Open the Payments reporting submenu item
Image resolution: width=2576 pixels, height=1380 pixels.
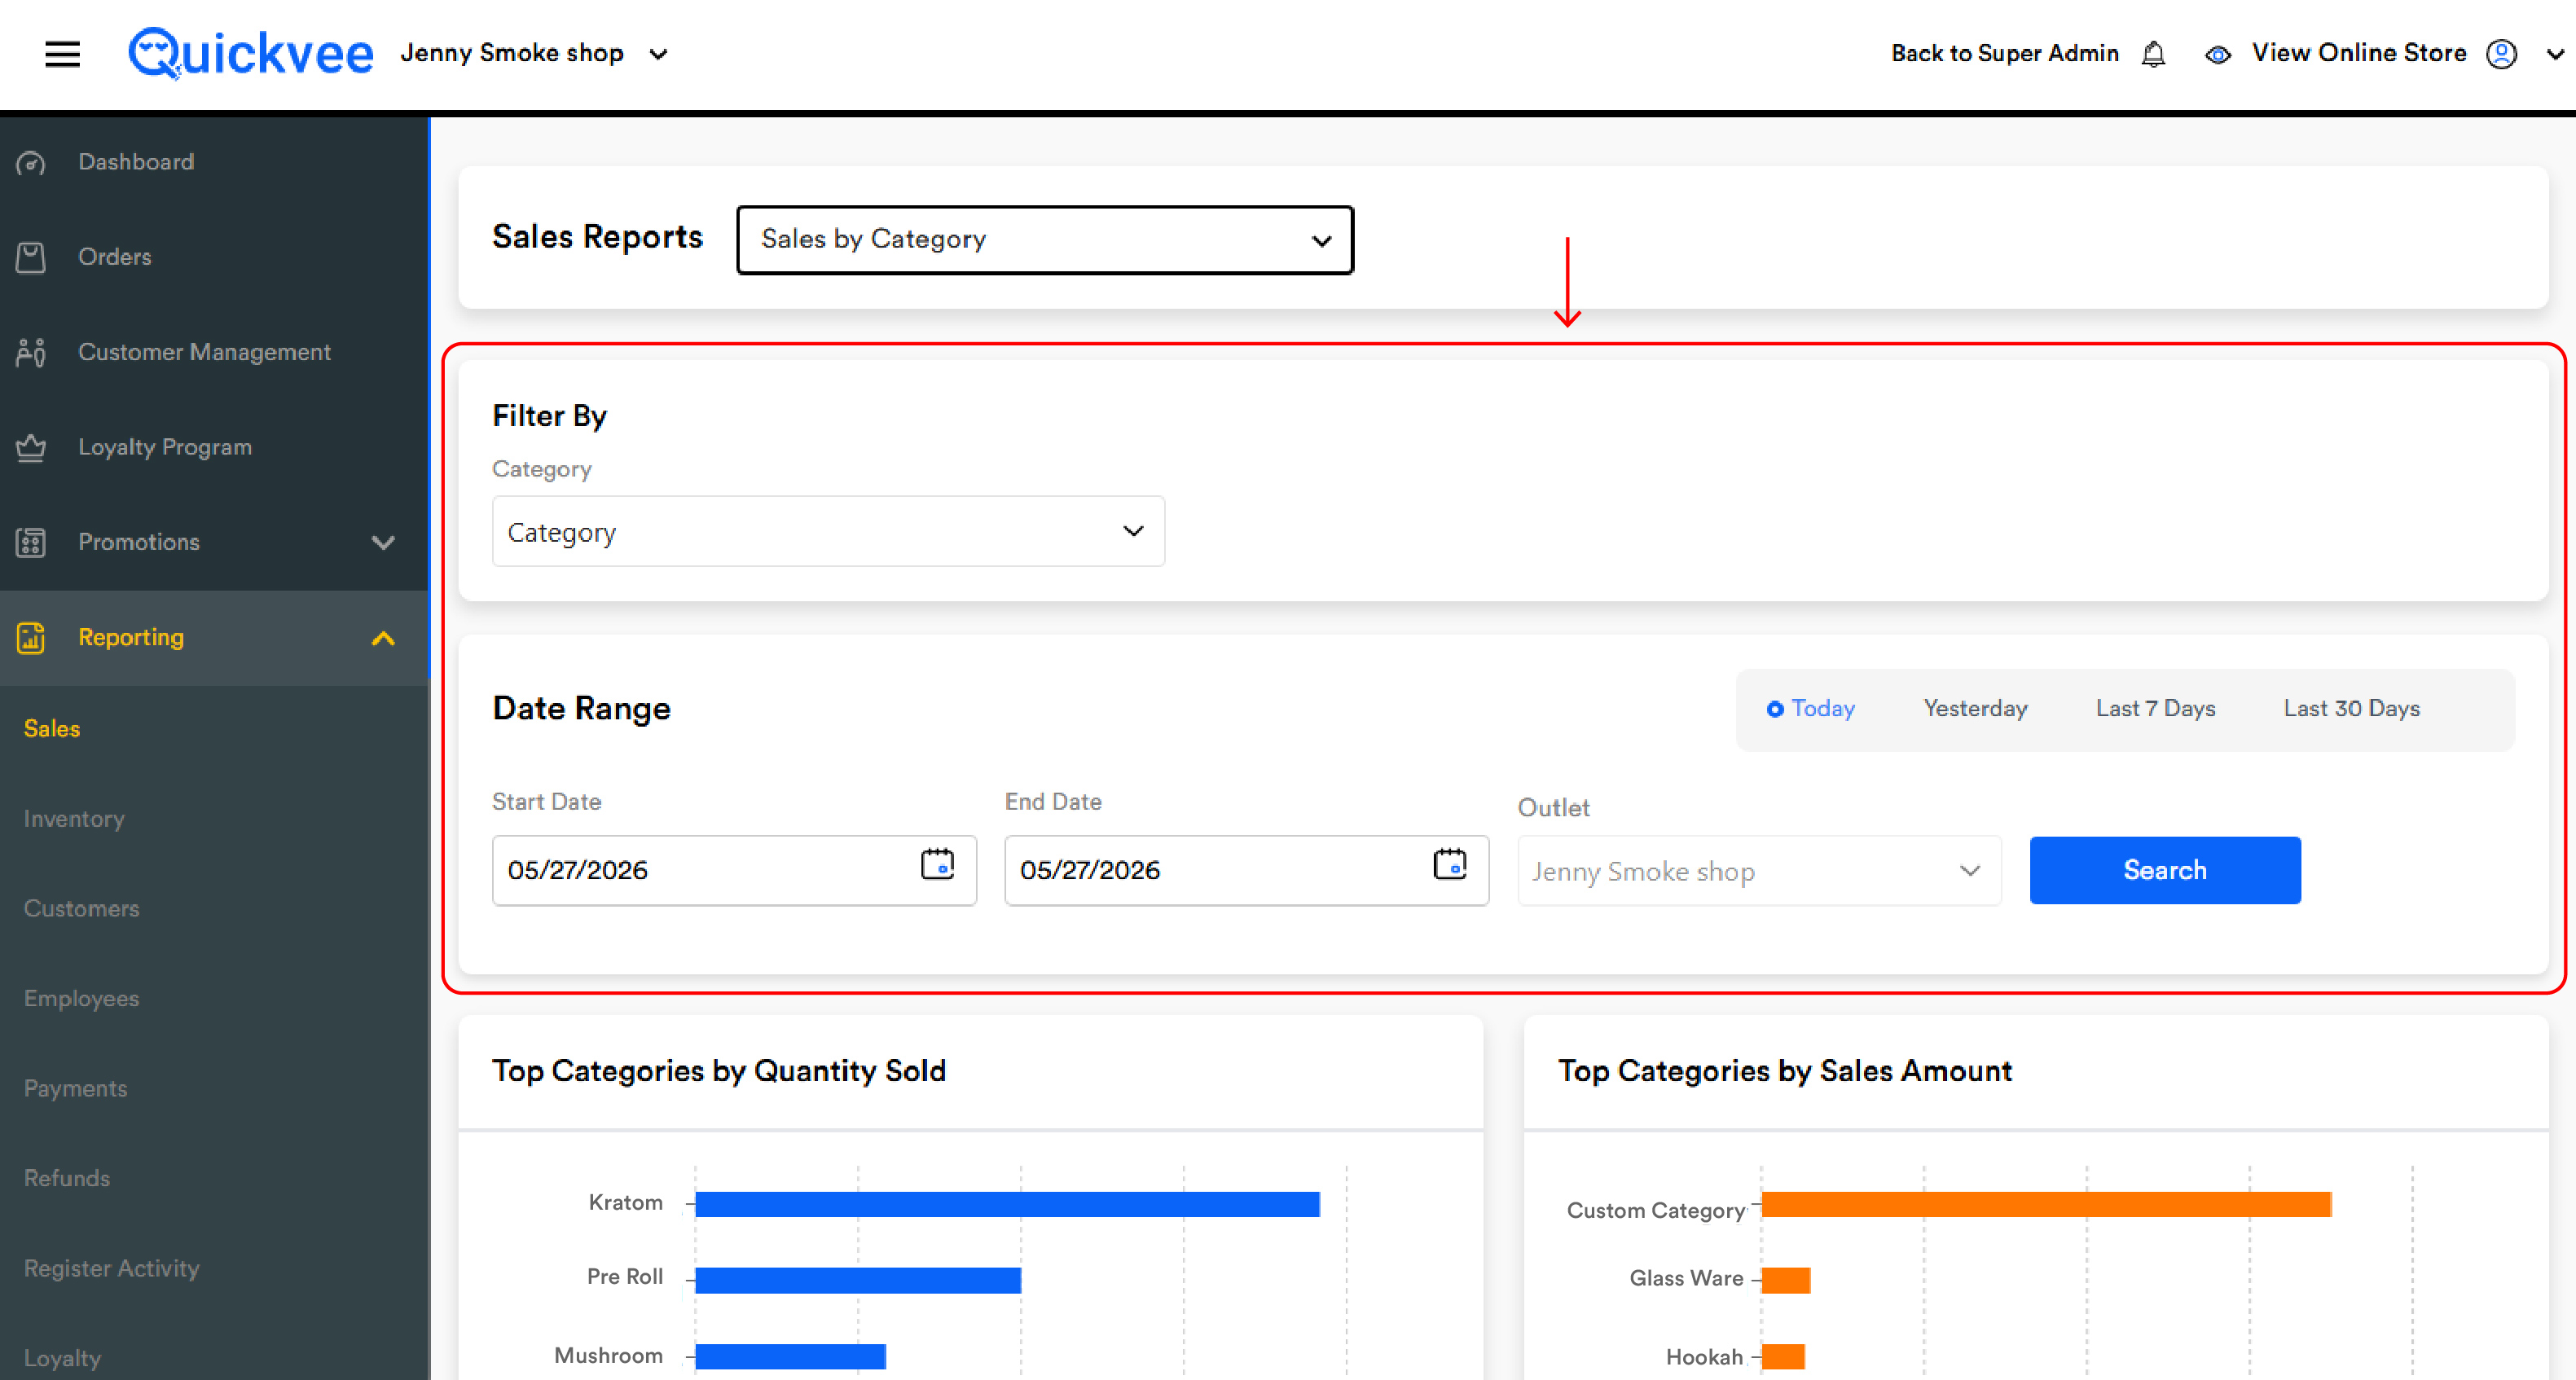pos(75,1089)
